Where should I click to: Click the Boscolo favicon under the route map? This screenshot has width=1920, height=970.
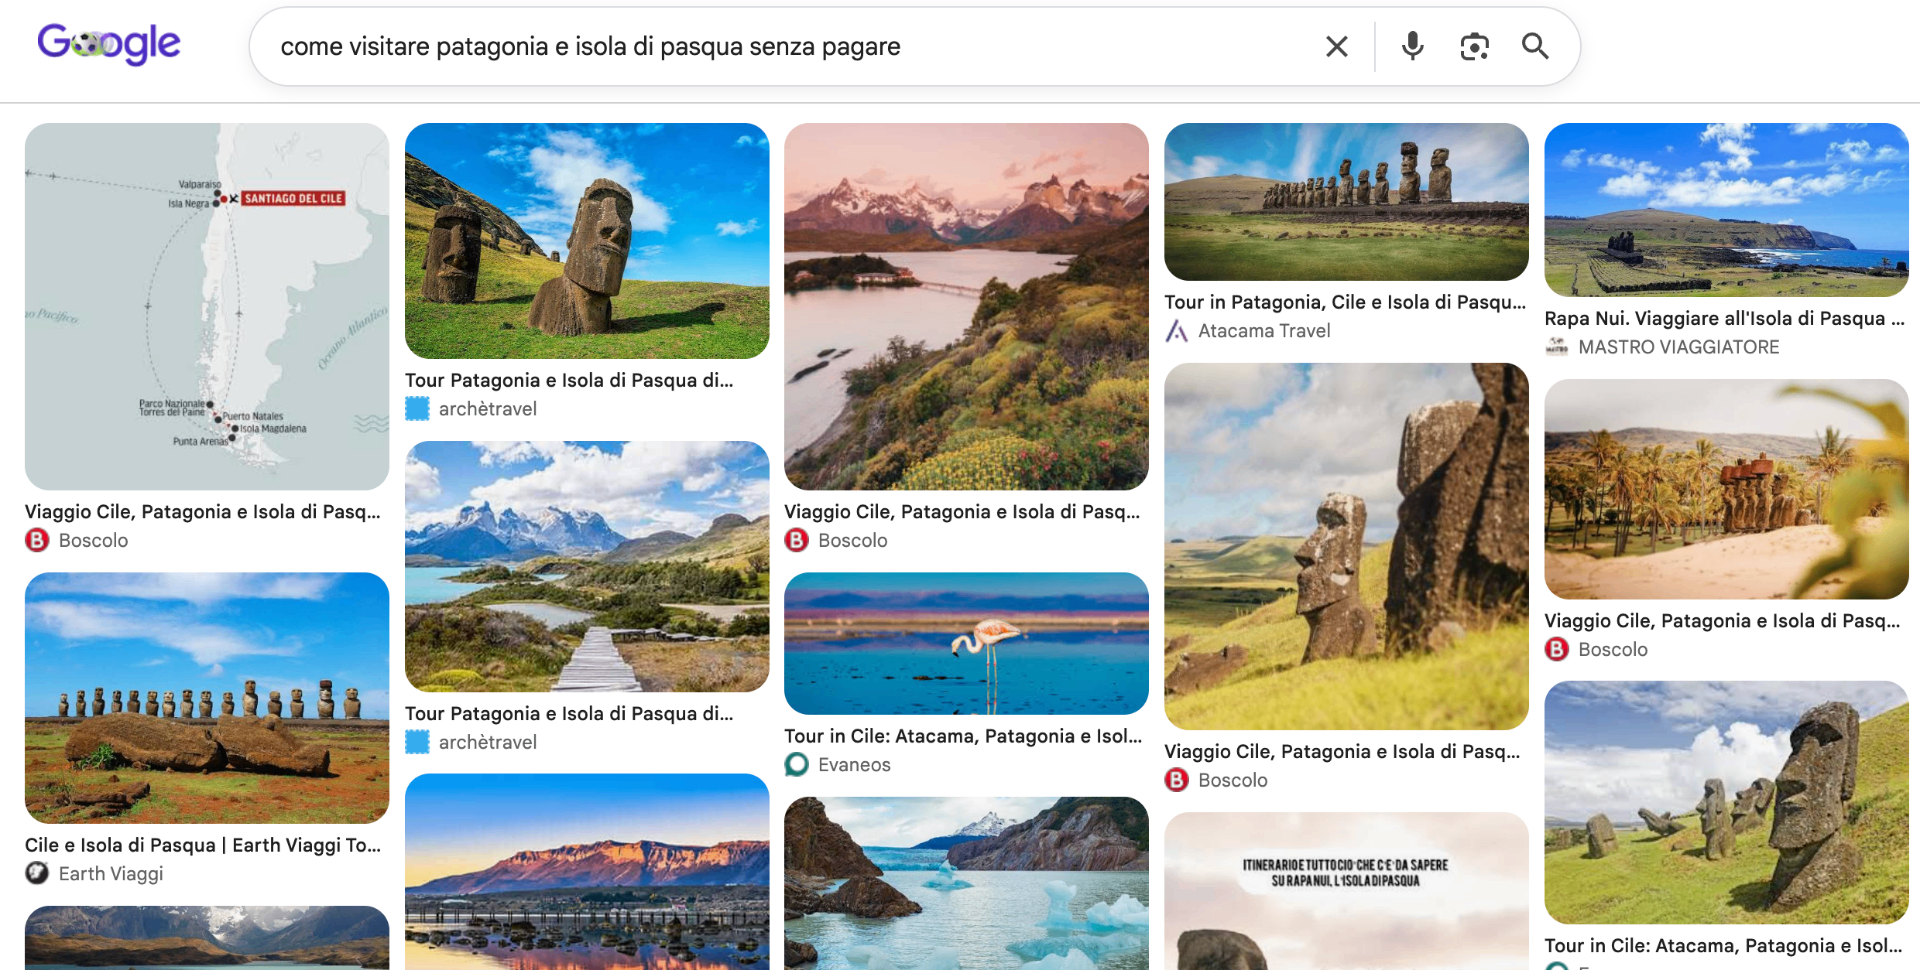click(37, 540)
